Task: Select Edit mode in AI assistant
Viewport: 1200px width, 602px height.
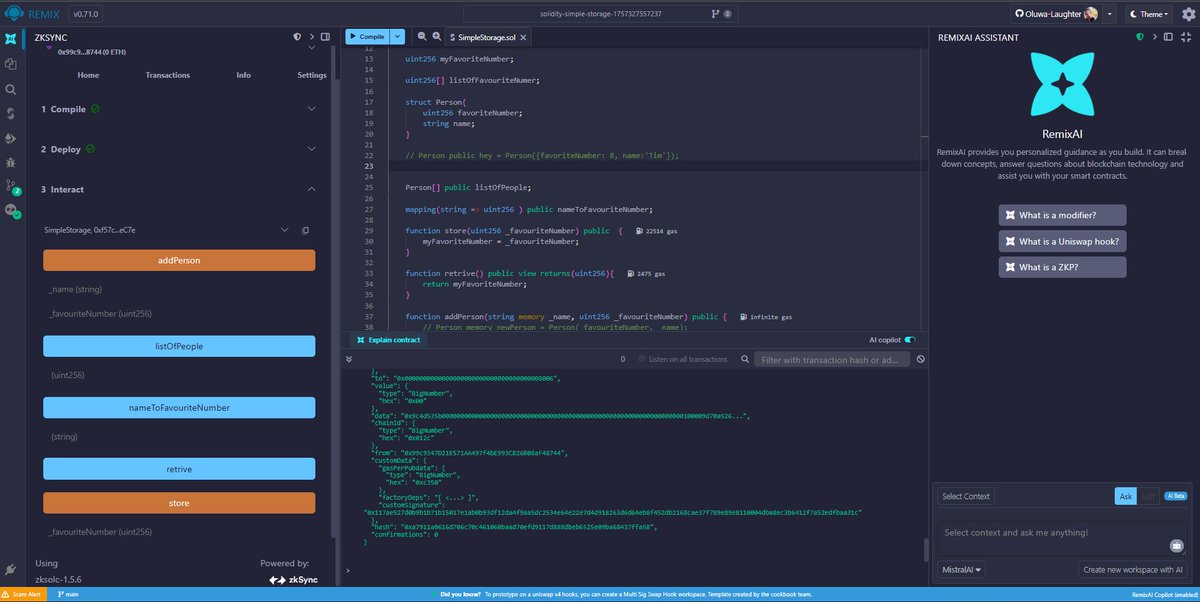Action: pos(1148,496)
